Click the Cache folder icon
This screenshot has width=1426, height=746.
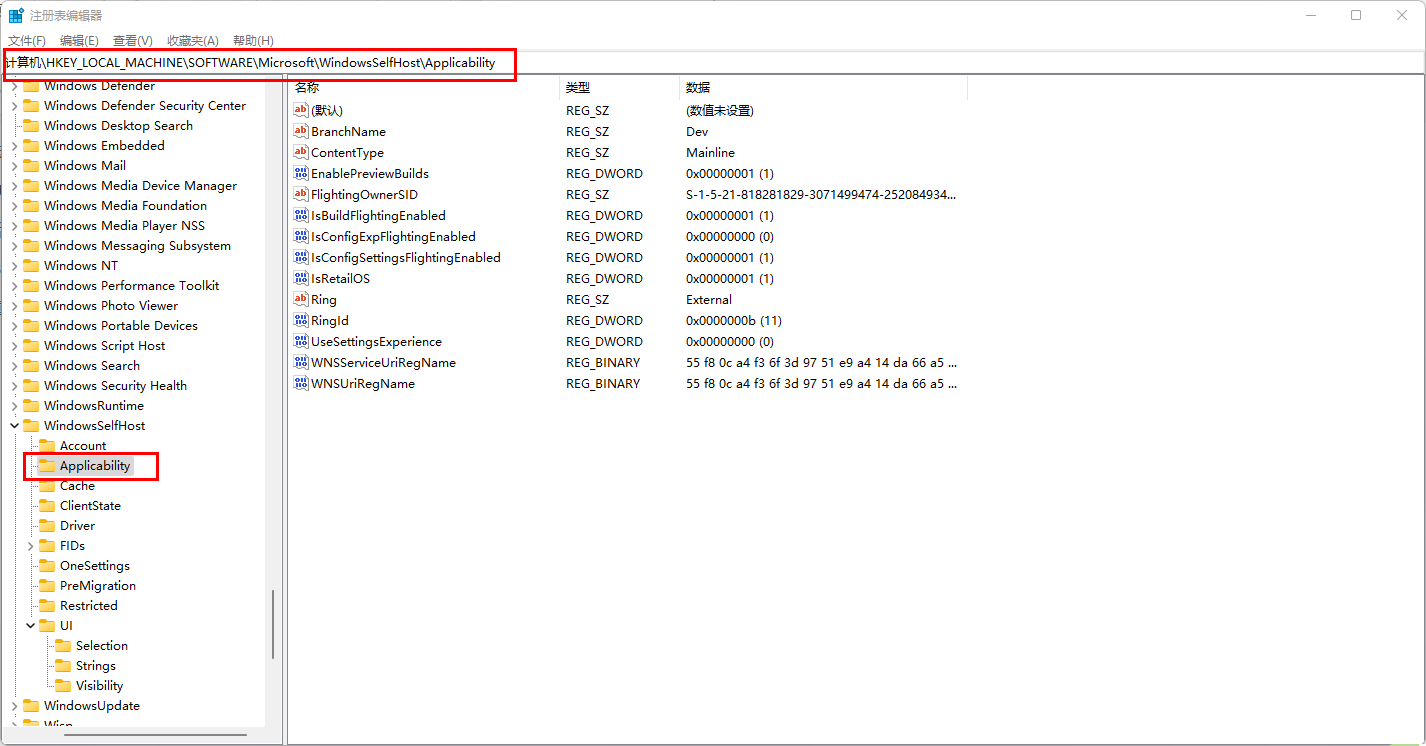[x=47, y=485]
